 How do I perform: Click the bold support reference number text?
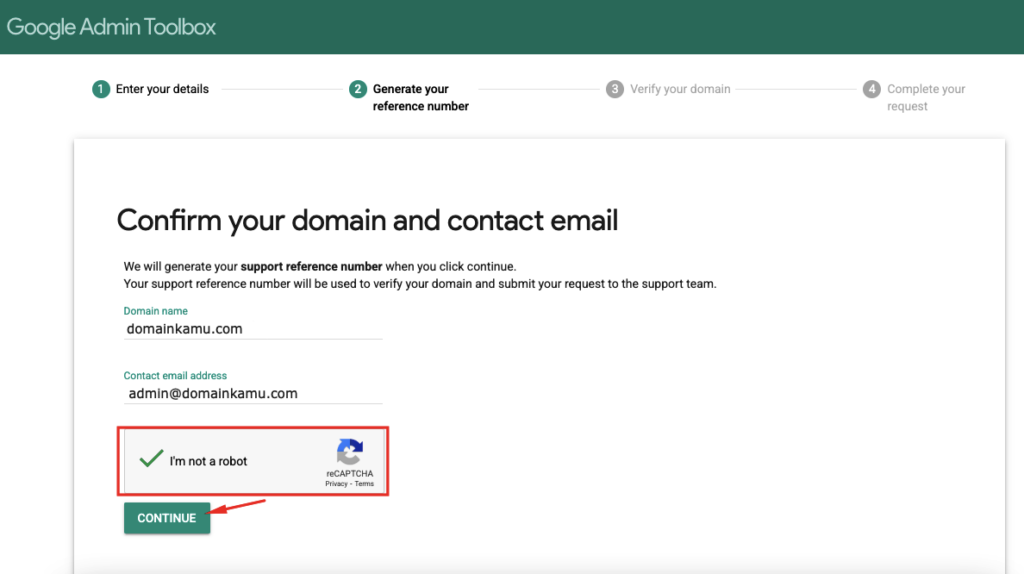click(x=311, y=266)
